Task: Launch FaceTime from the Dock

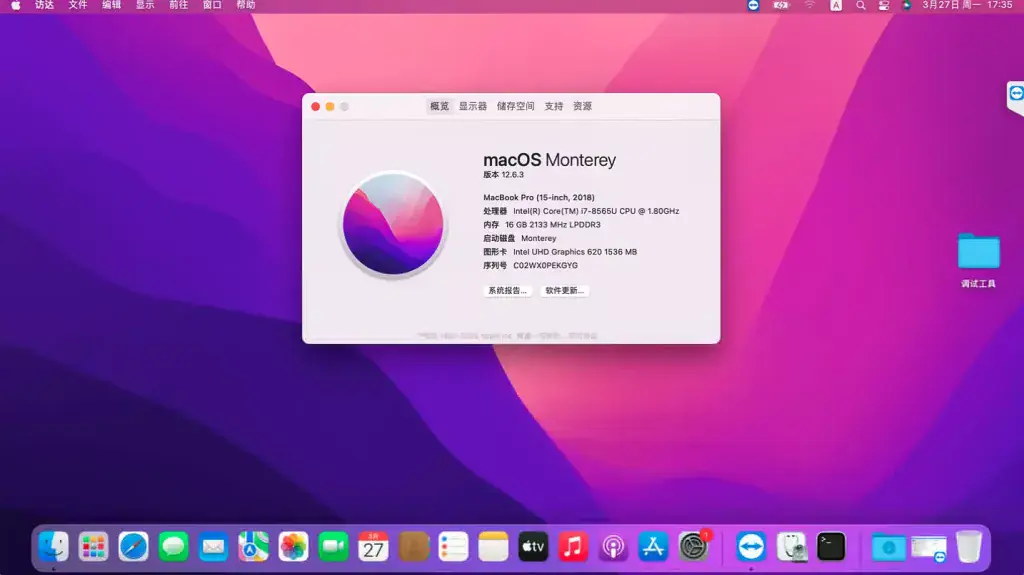Action: click(x=333, y=547)
